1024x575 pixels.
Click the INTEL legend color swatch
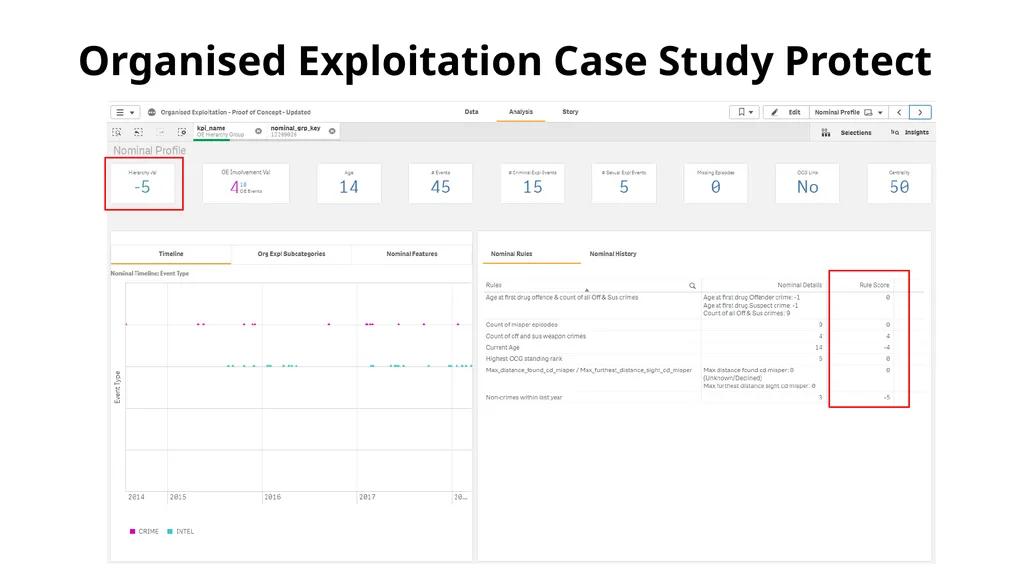point(170,531)
